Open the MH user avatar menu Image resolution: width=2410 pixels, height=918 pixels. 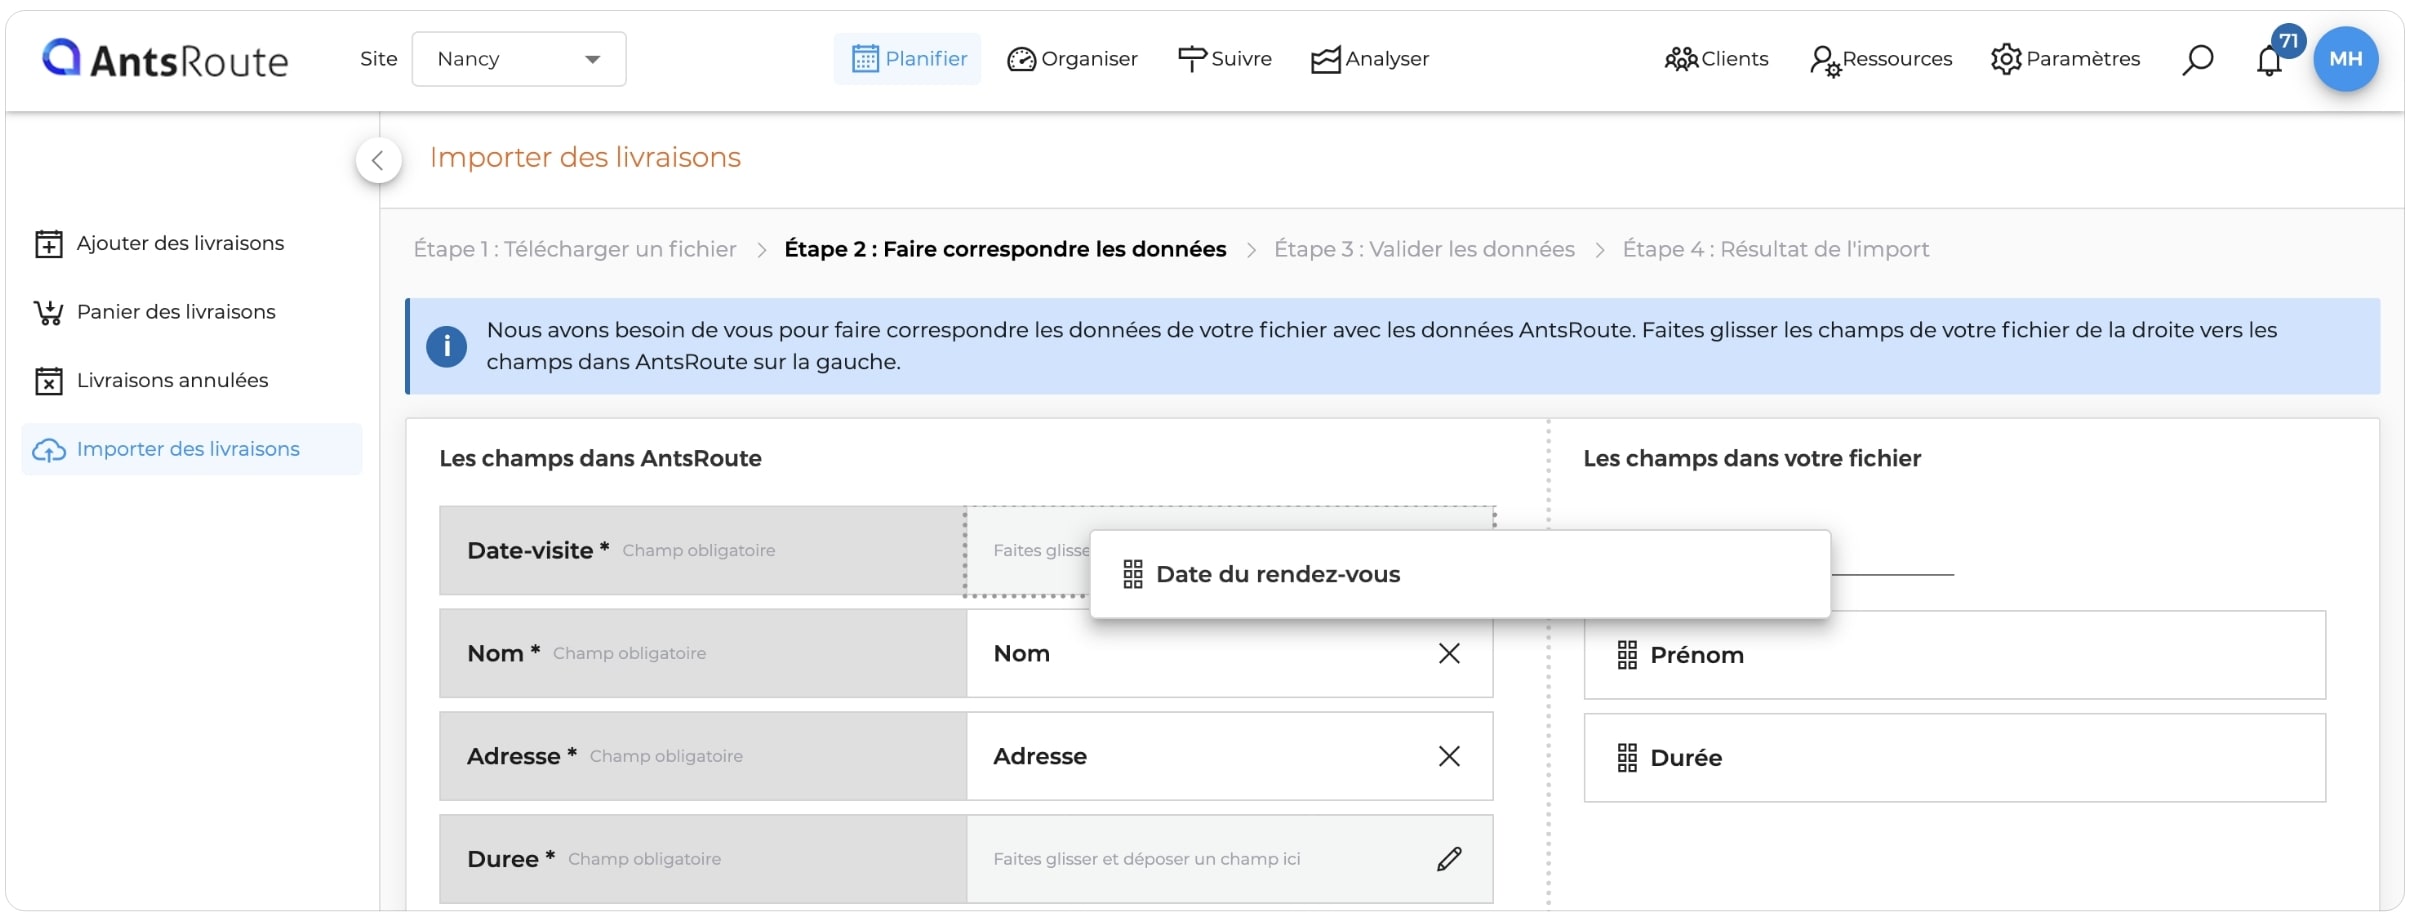(2346, 59)
